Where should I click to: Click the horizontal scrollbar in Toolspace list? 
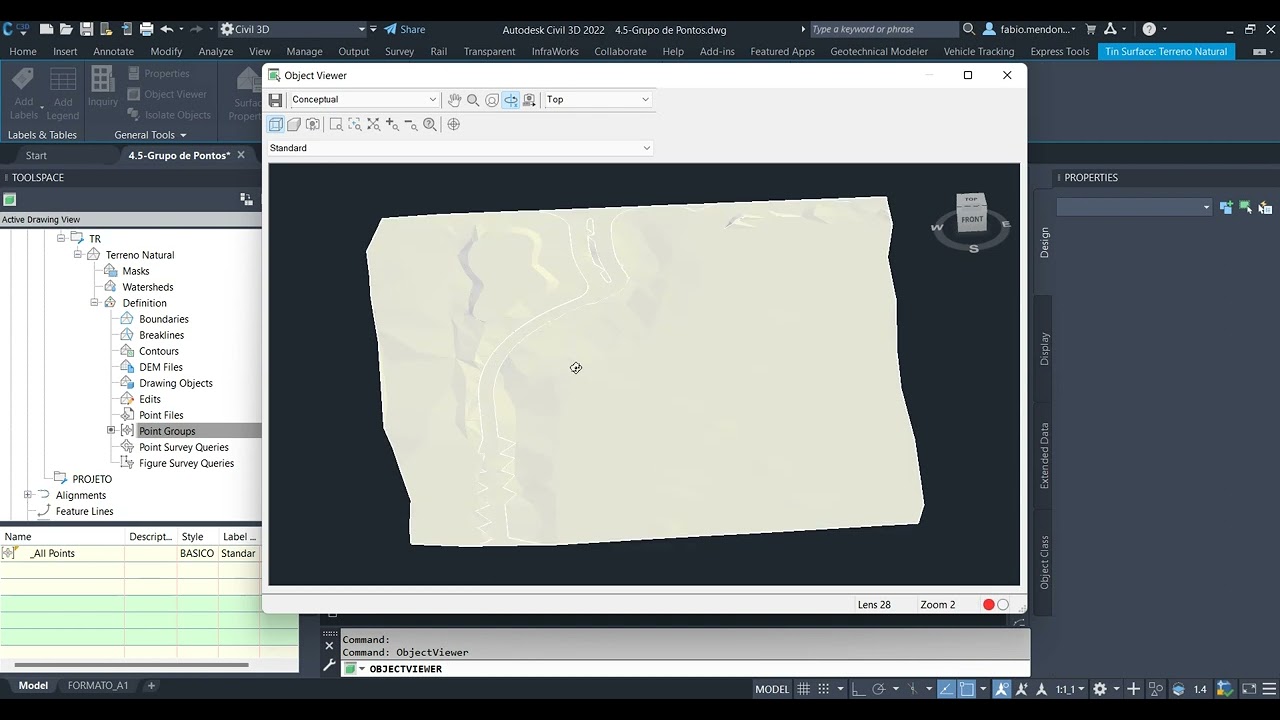tap(130, 665)
